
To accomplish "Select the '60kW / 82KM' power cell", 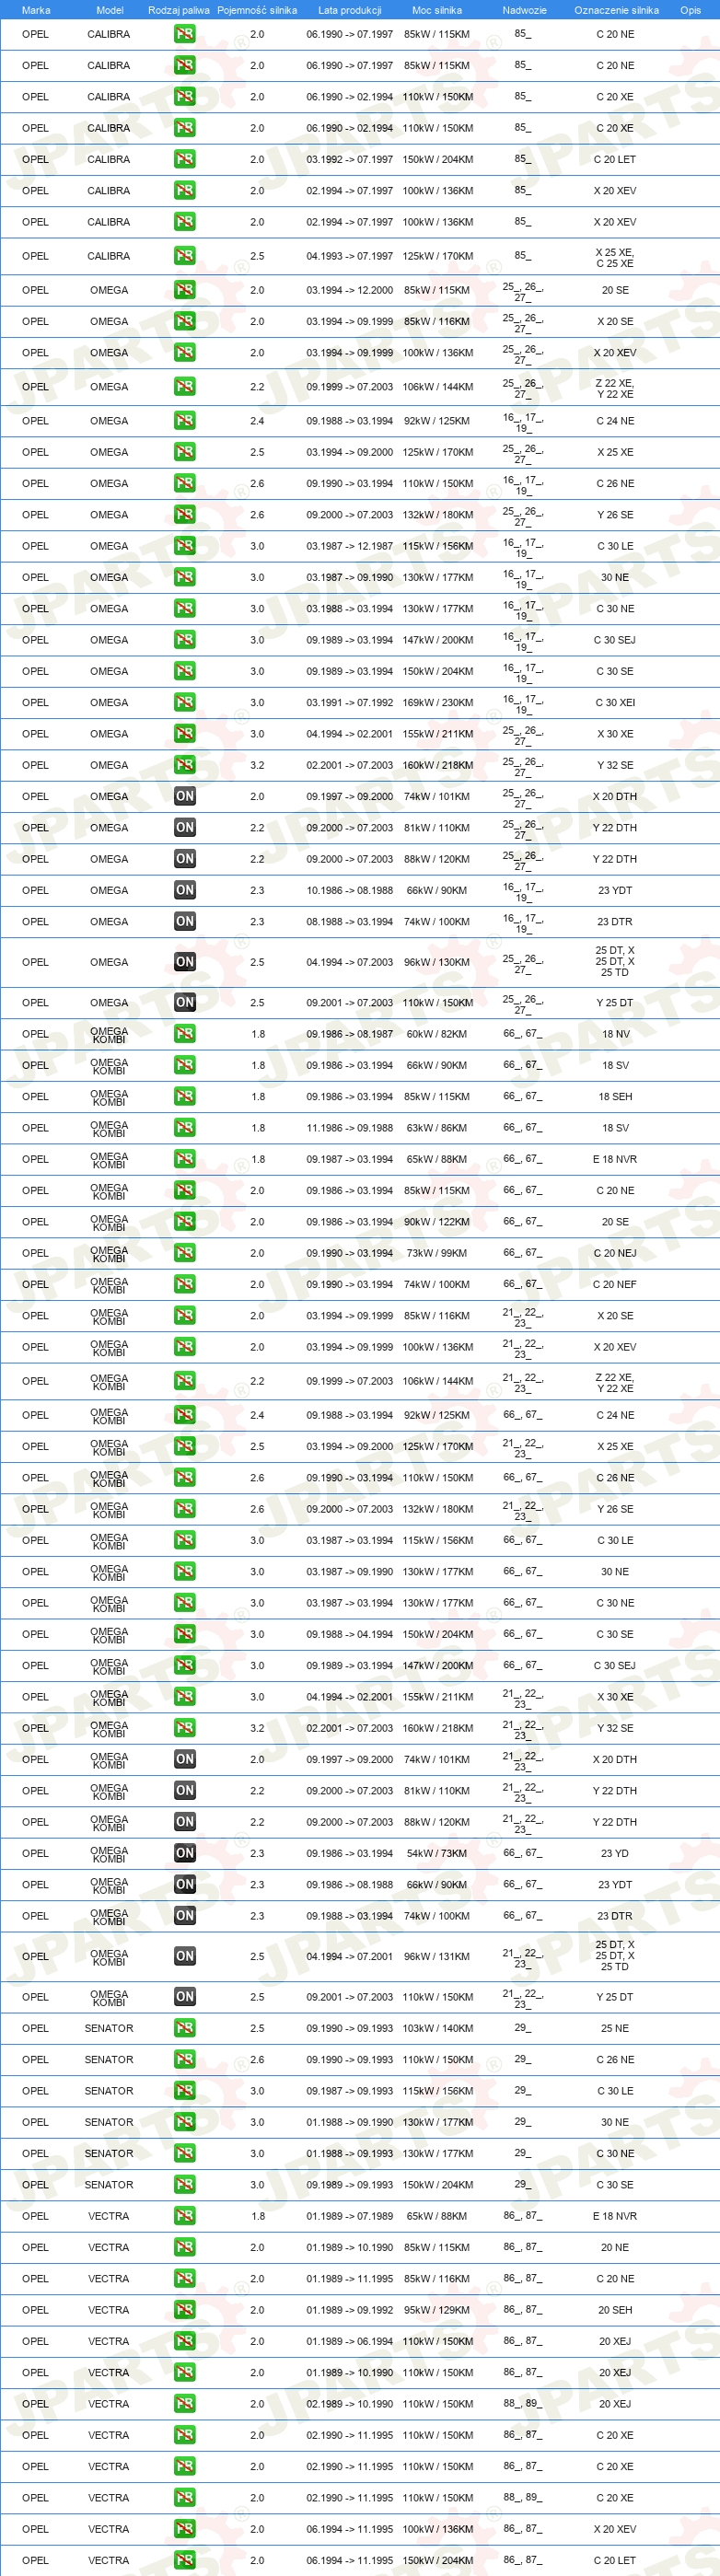I will point(438,1034).
